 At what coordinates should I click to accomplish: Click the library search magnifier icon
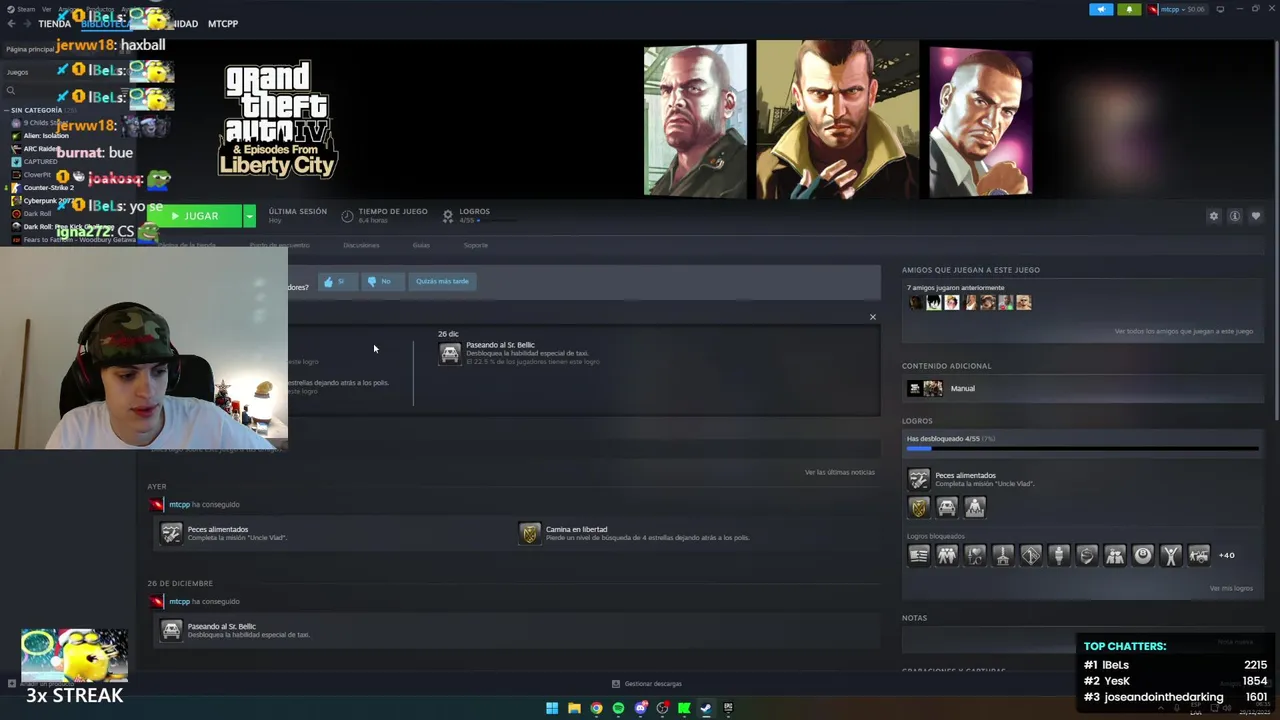(11, 90)
